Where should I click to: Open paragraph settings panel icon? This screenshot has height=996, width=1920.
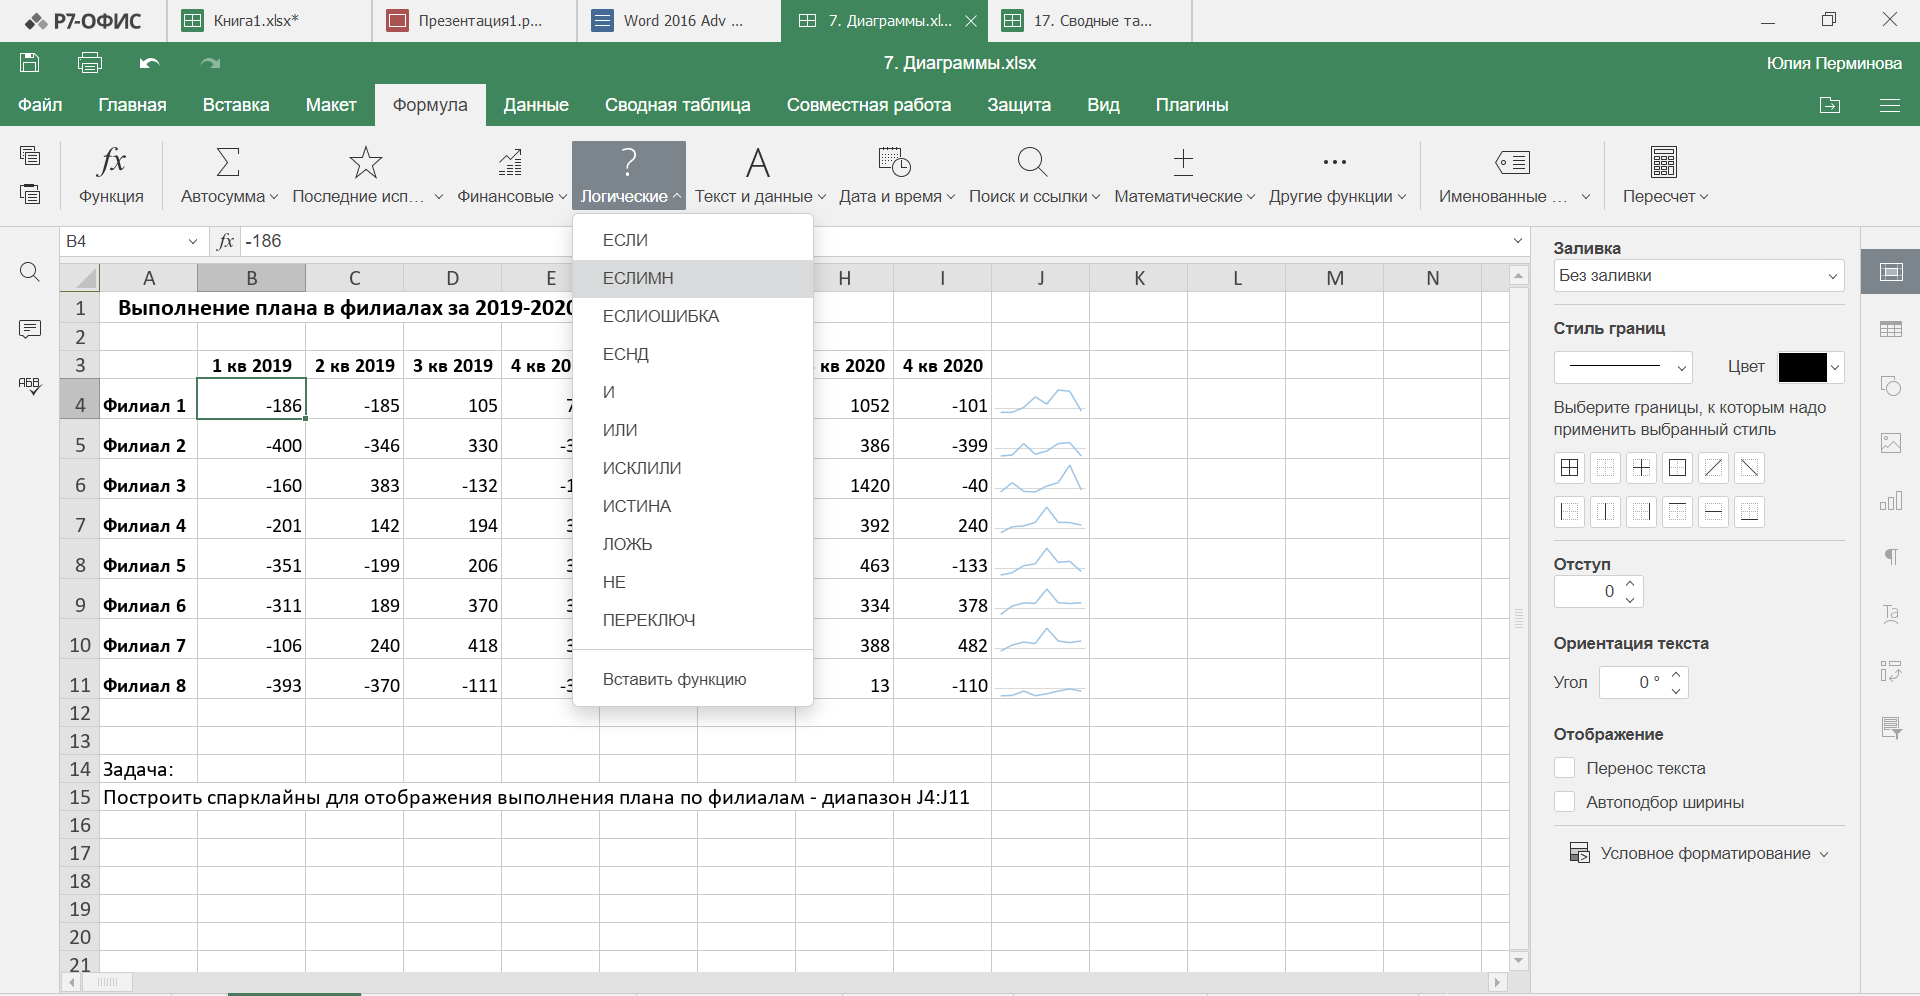(1891, 557)
